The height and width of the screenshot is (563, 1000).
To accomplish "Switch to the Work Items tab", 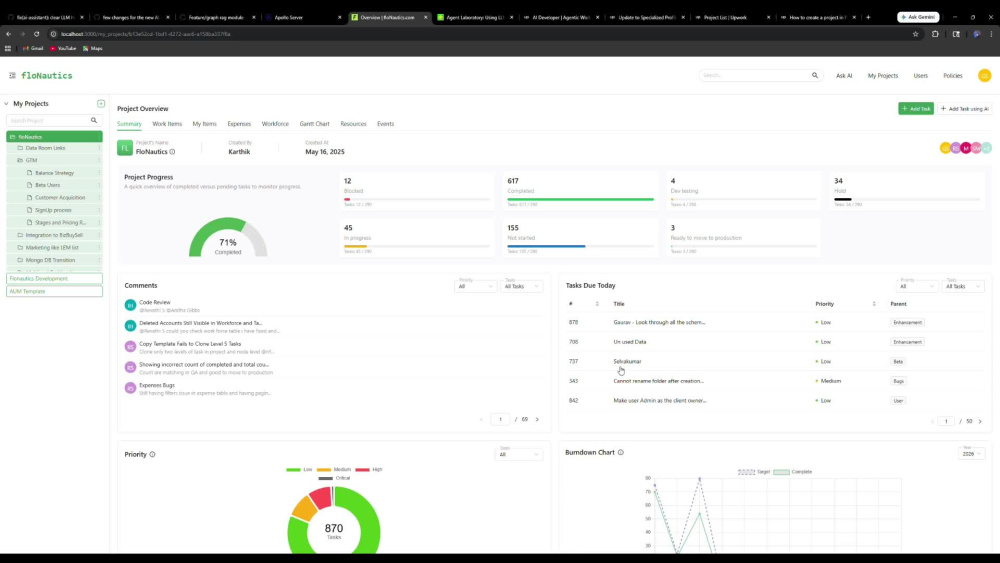I will [167, 124].
